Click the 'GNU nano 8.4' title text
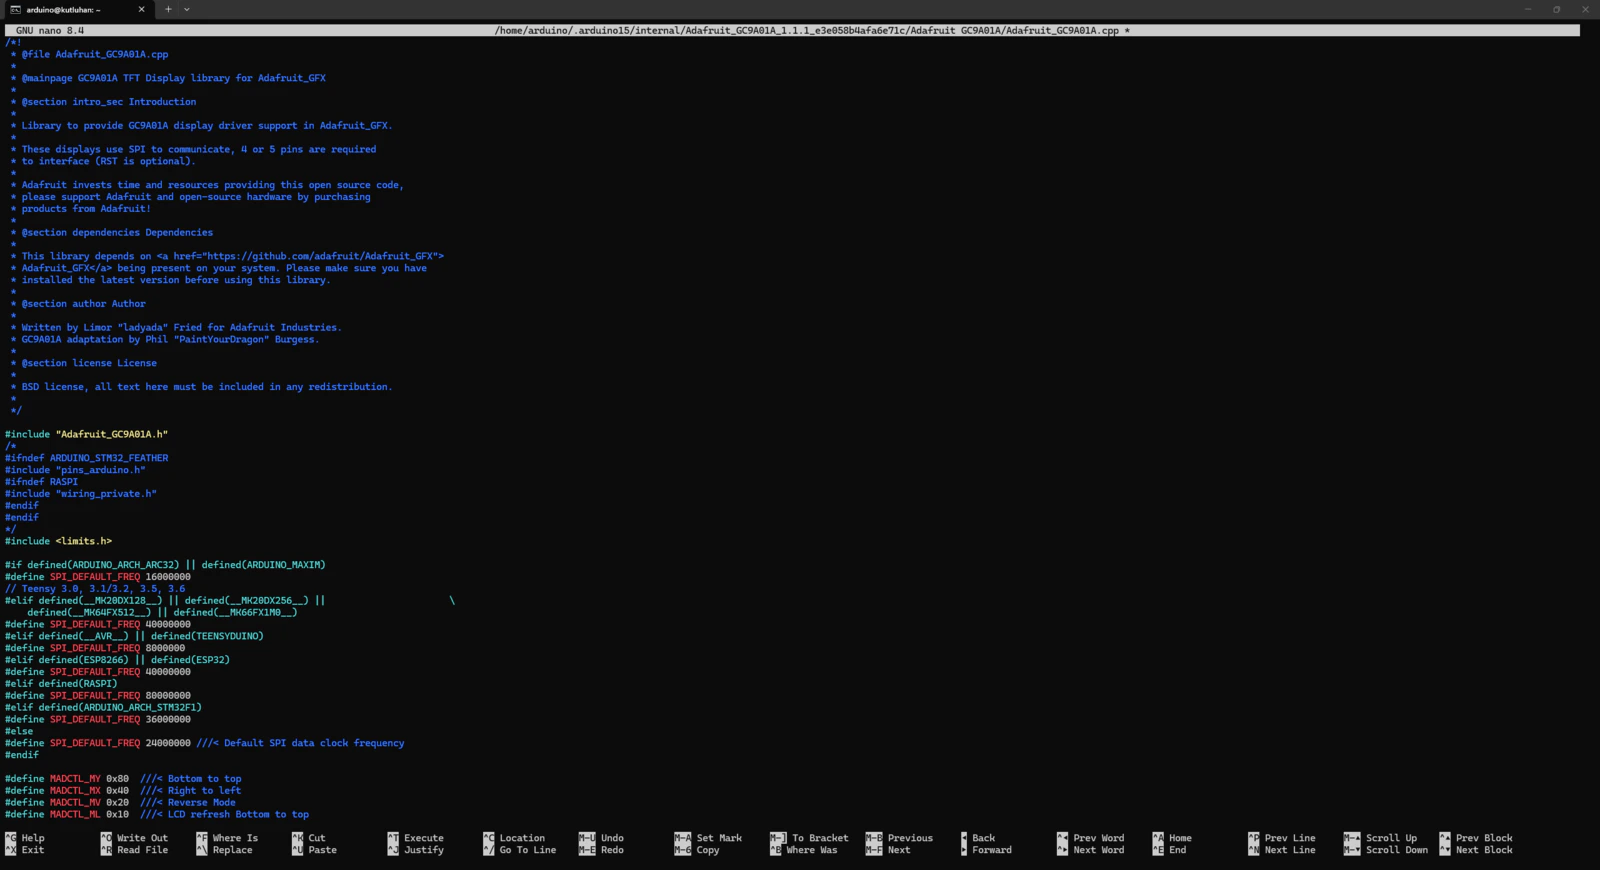Image resolution: width=1600 pixels, height=870 pixels. (50, 31)
